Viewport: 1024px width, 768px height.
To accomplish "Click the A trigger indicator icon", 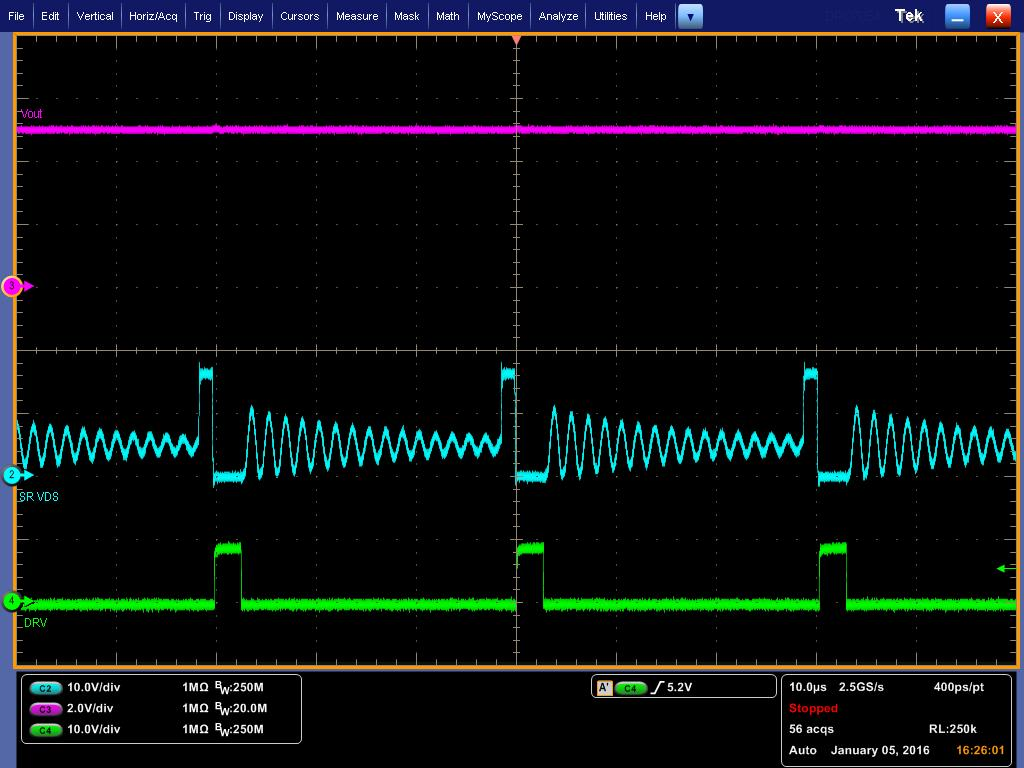I will [x=604, y=686].
